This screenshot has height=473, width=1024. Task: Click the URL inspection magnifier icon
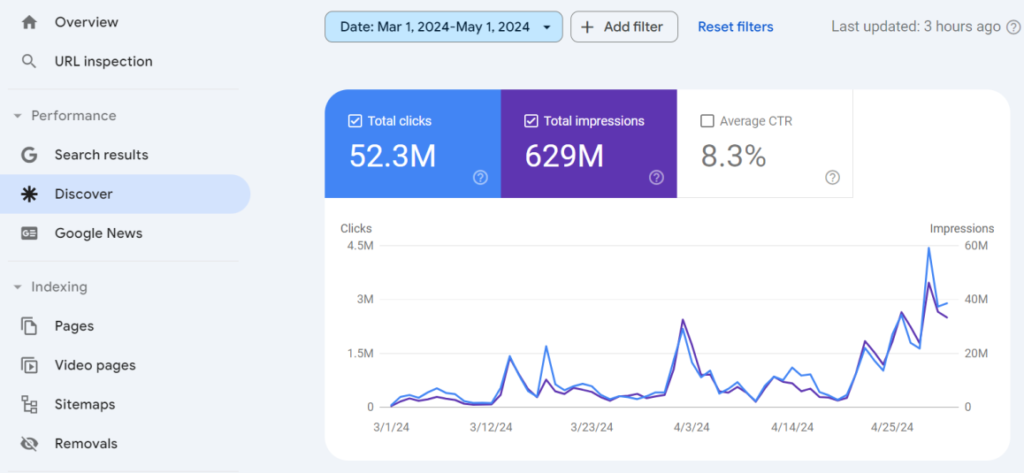coord(29,61)
